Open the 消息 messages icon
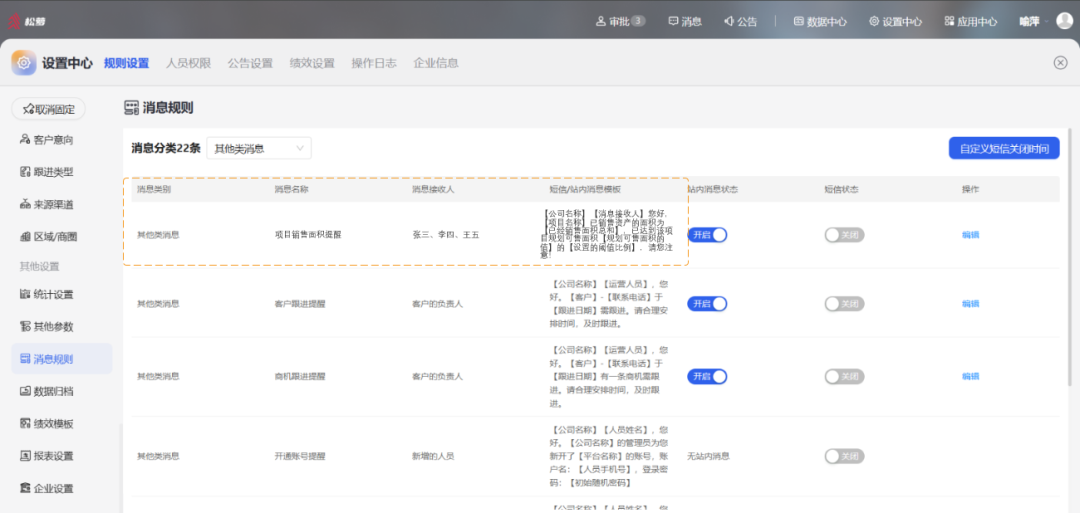Screen dimensions: 1080x513 tap(673, 21)
